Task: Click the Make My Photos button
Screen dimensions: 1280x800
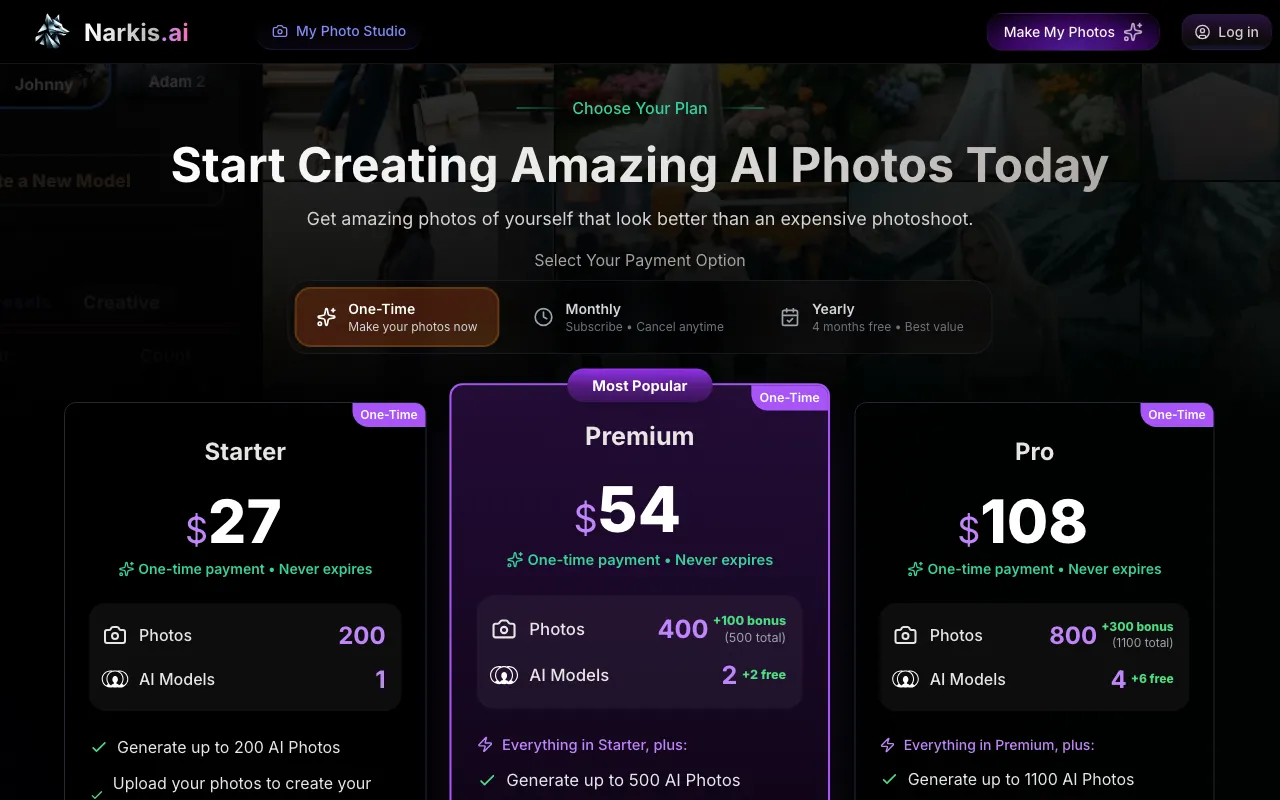Action: (x=1073, y=32)
